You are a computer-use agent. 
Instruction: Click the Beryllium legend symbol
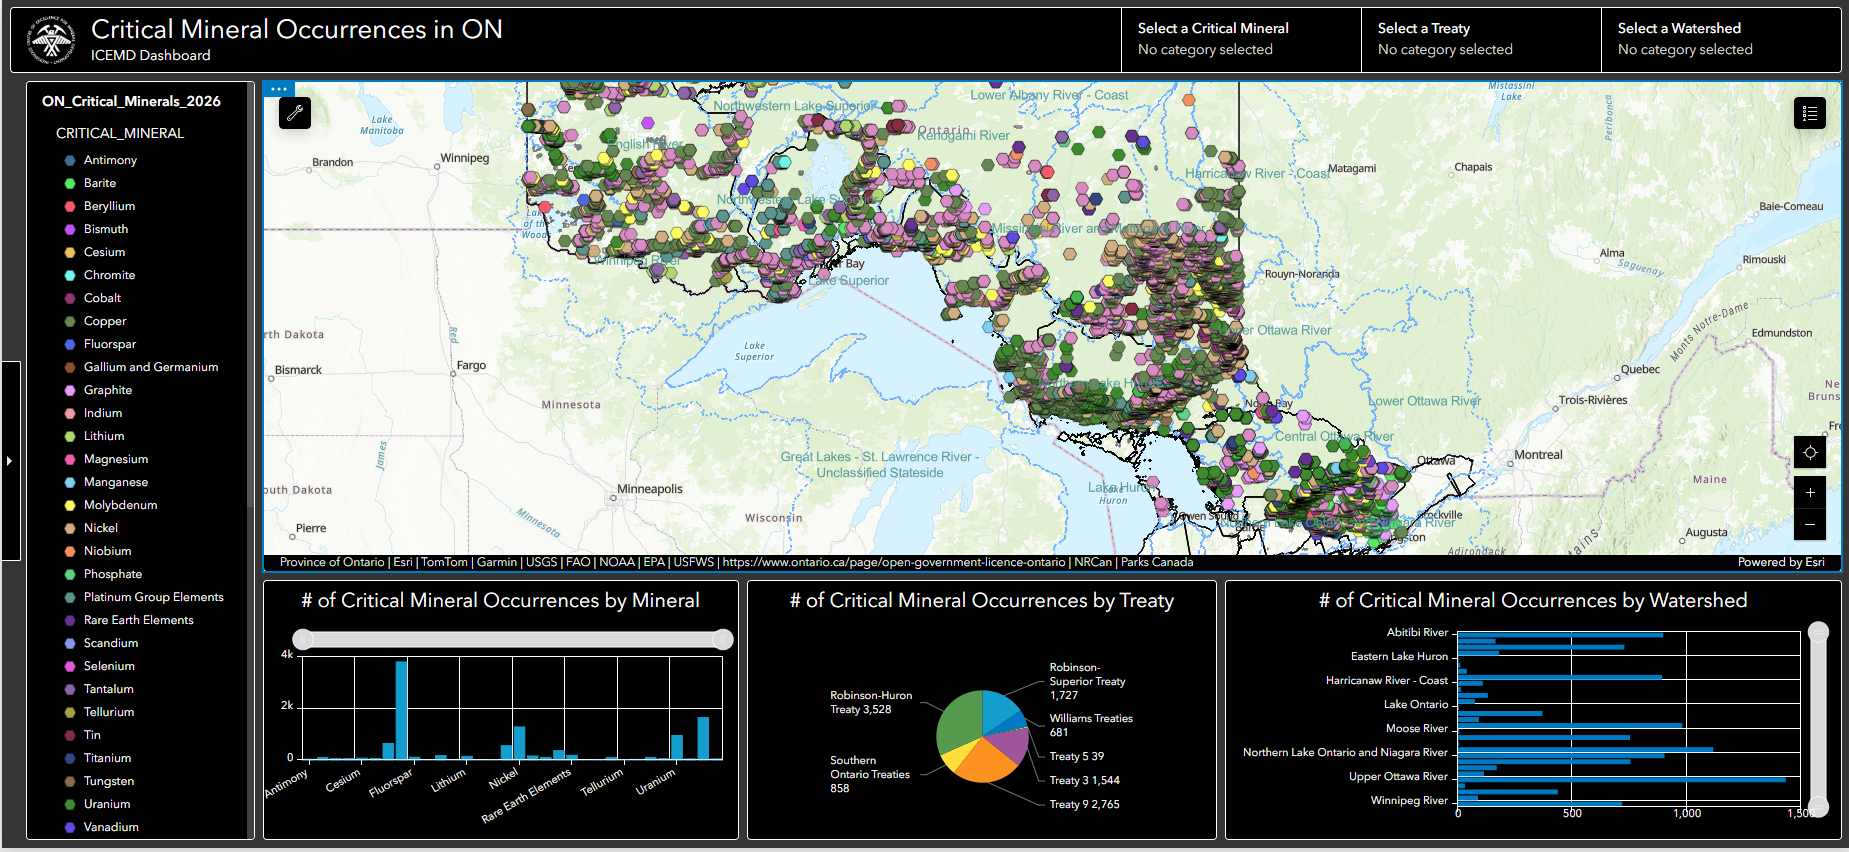pos(70,206)
